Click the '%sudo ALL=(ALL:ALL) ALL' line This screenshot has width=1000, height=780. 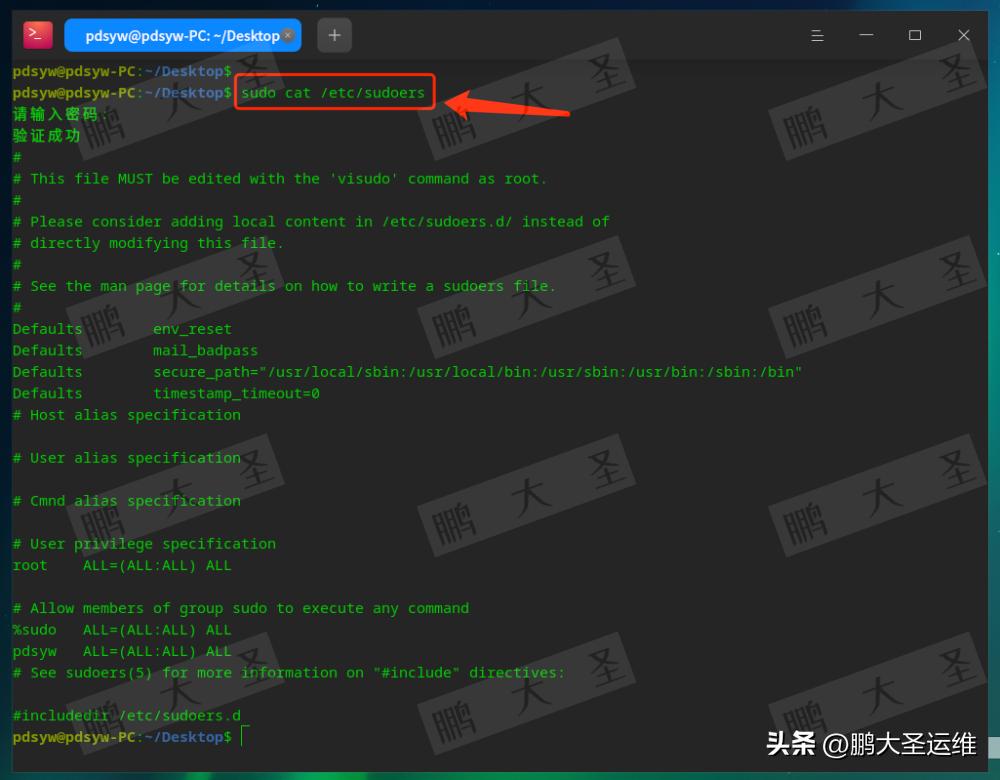pos(122,630)
